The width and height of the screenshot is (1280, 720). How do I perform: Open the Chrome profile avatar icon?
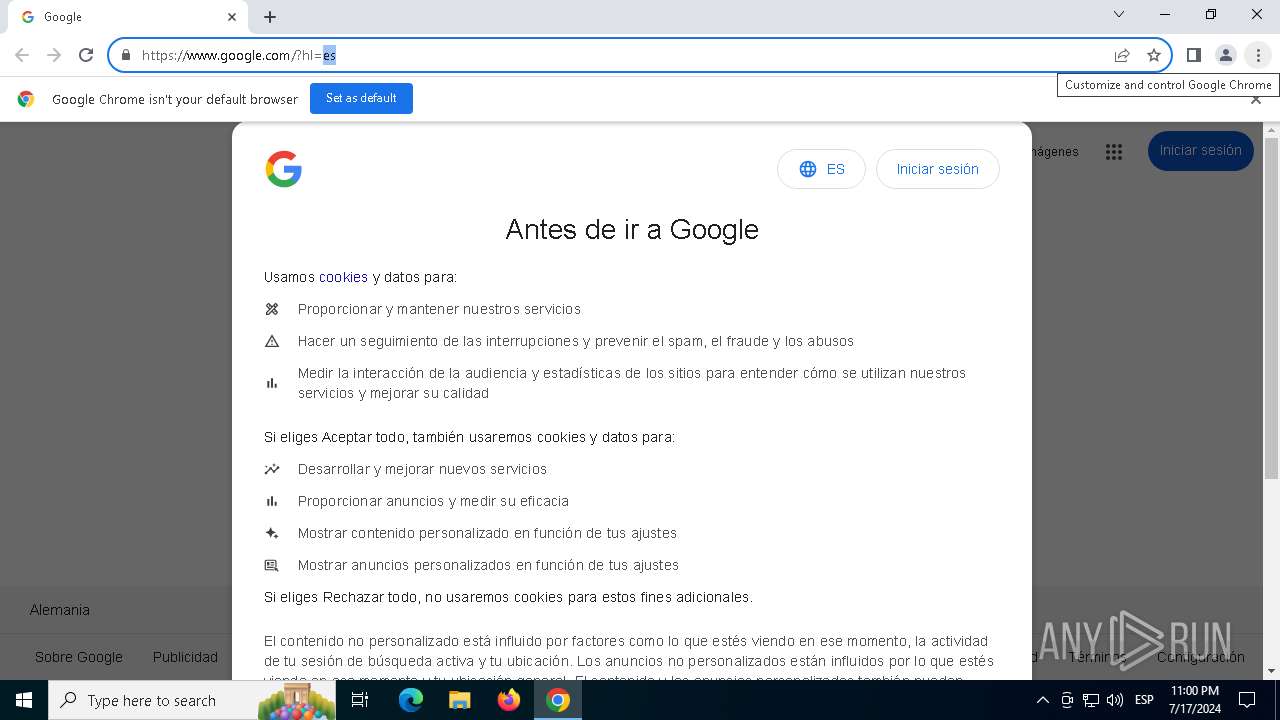(x=1225, y=55)
